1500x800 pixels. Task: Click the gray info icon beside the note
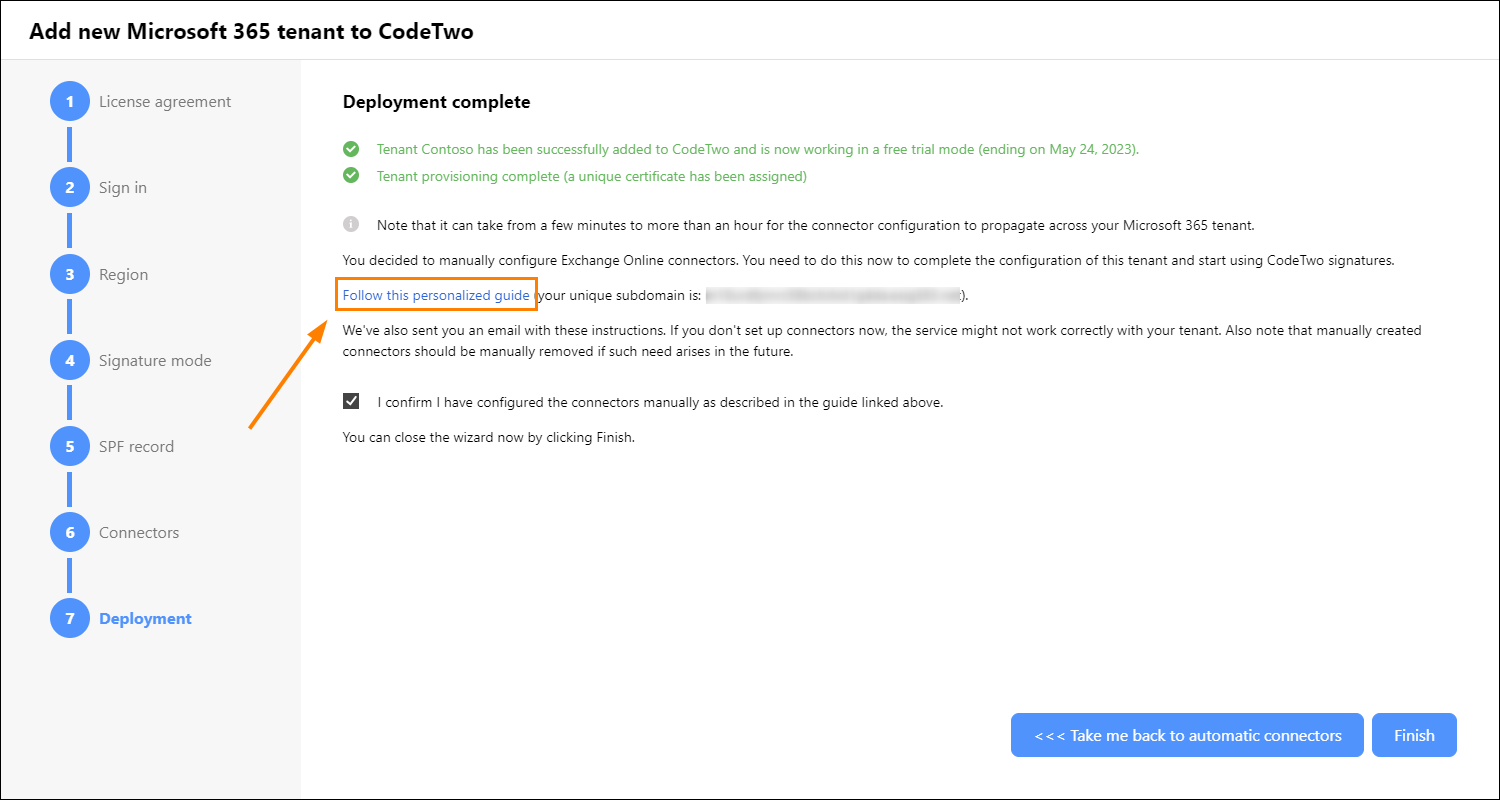coord(351,225)
